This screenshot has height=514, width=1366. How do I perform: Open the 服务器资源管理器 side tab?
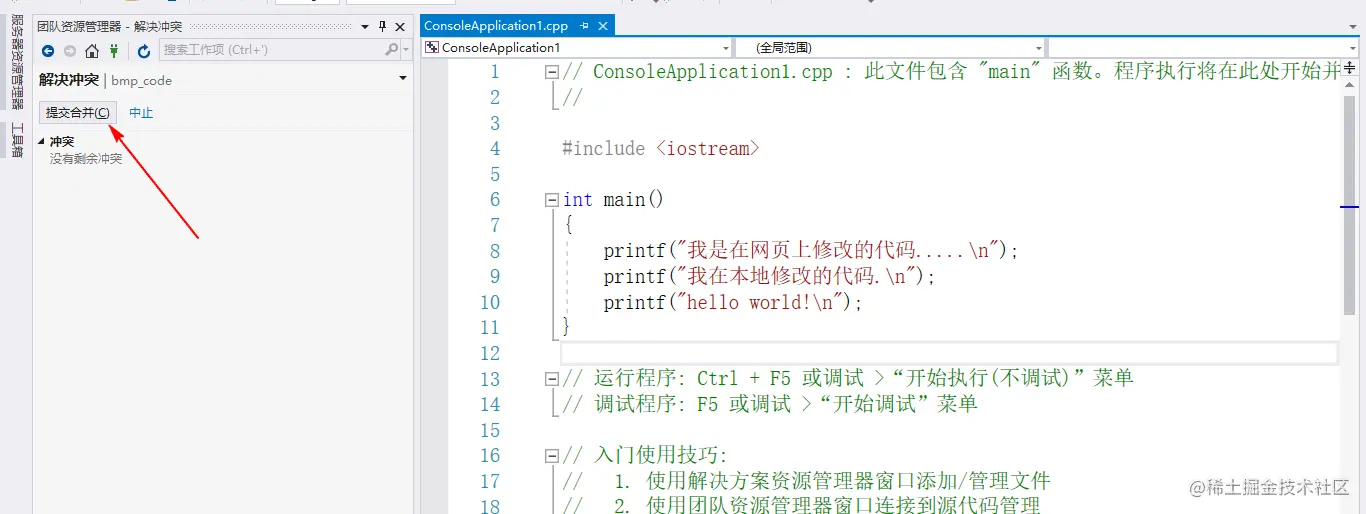pos(17,62)
